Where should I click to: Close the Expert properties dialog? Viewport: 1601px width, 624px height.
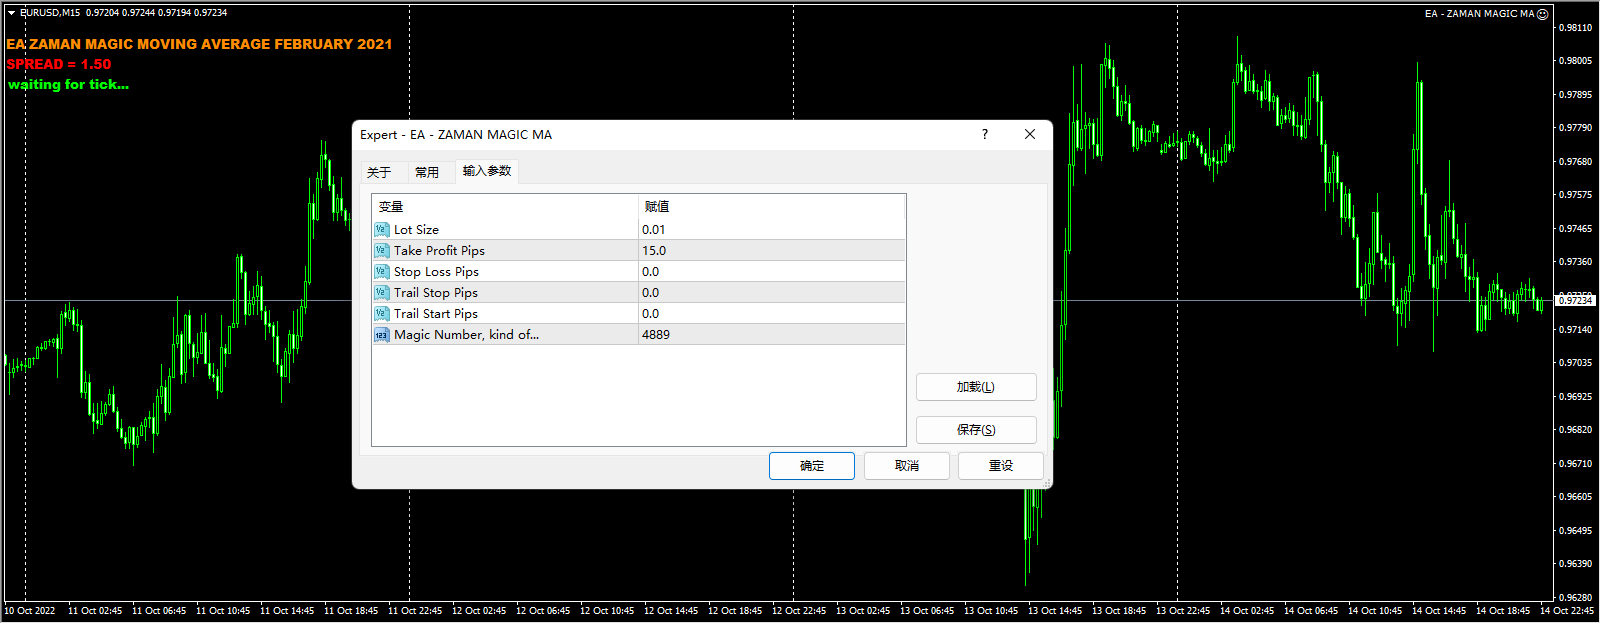tap(1030, 134)
